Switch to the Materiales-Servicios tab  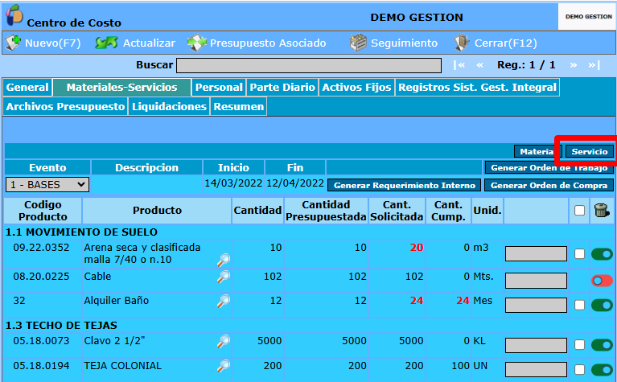pyautogui.click(x=122, y=87)
